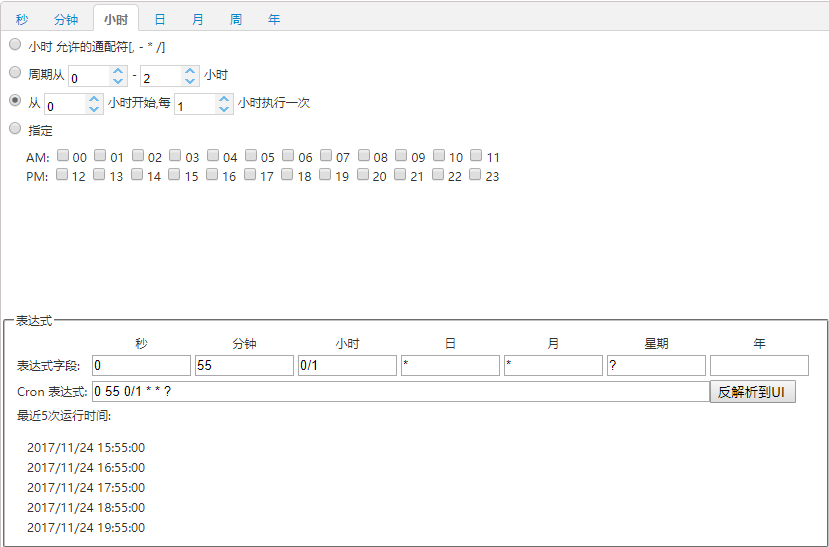Click run time 2017/11/24 17:55:00

[x=86, y=488]
